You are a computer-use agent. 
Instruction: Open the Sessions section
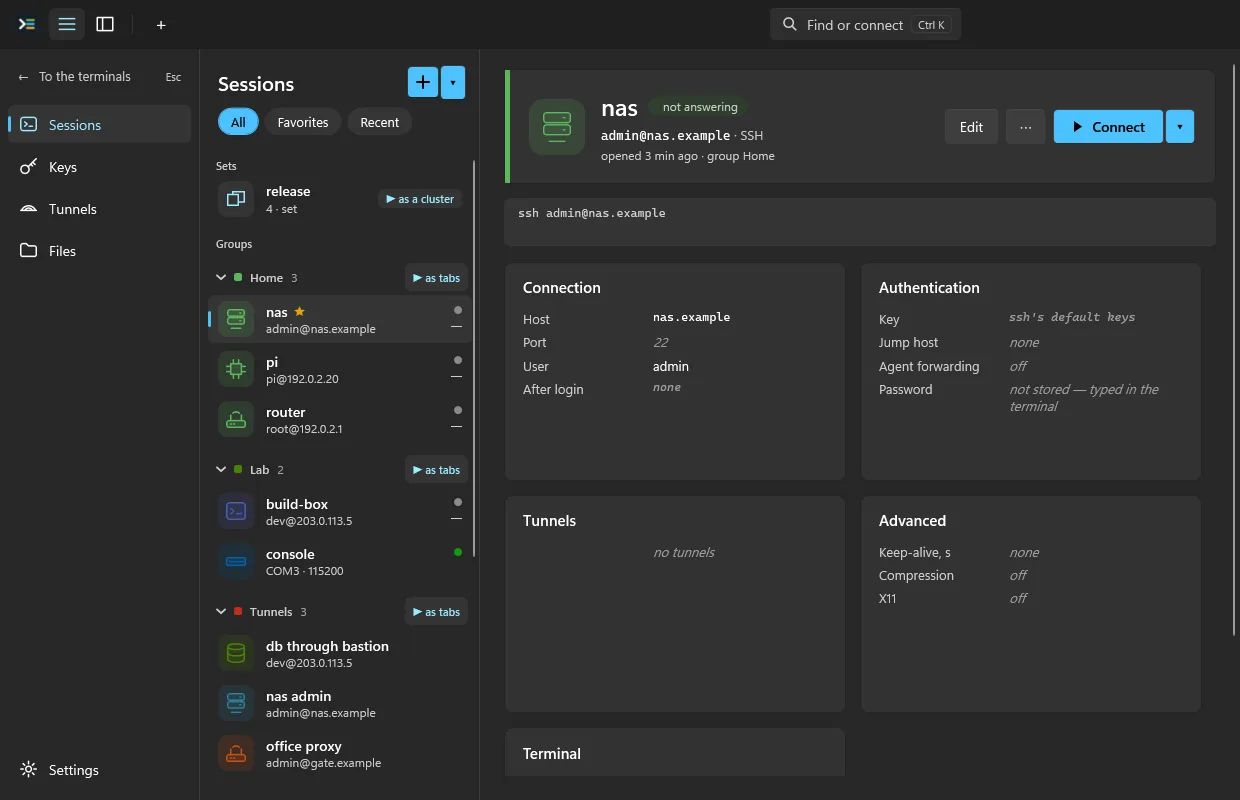tap(100, 124)
